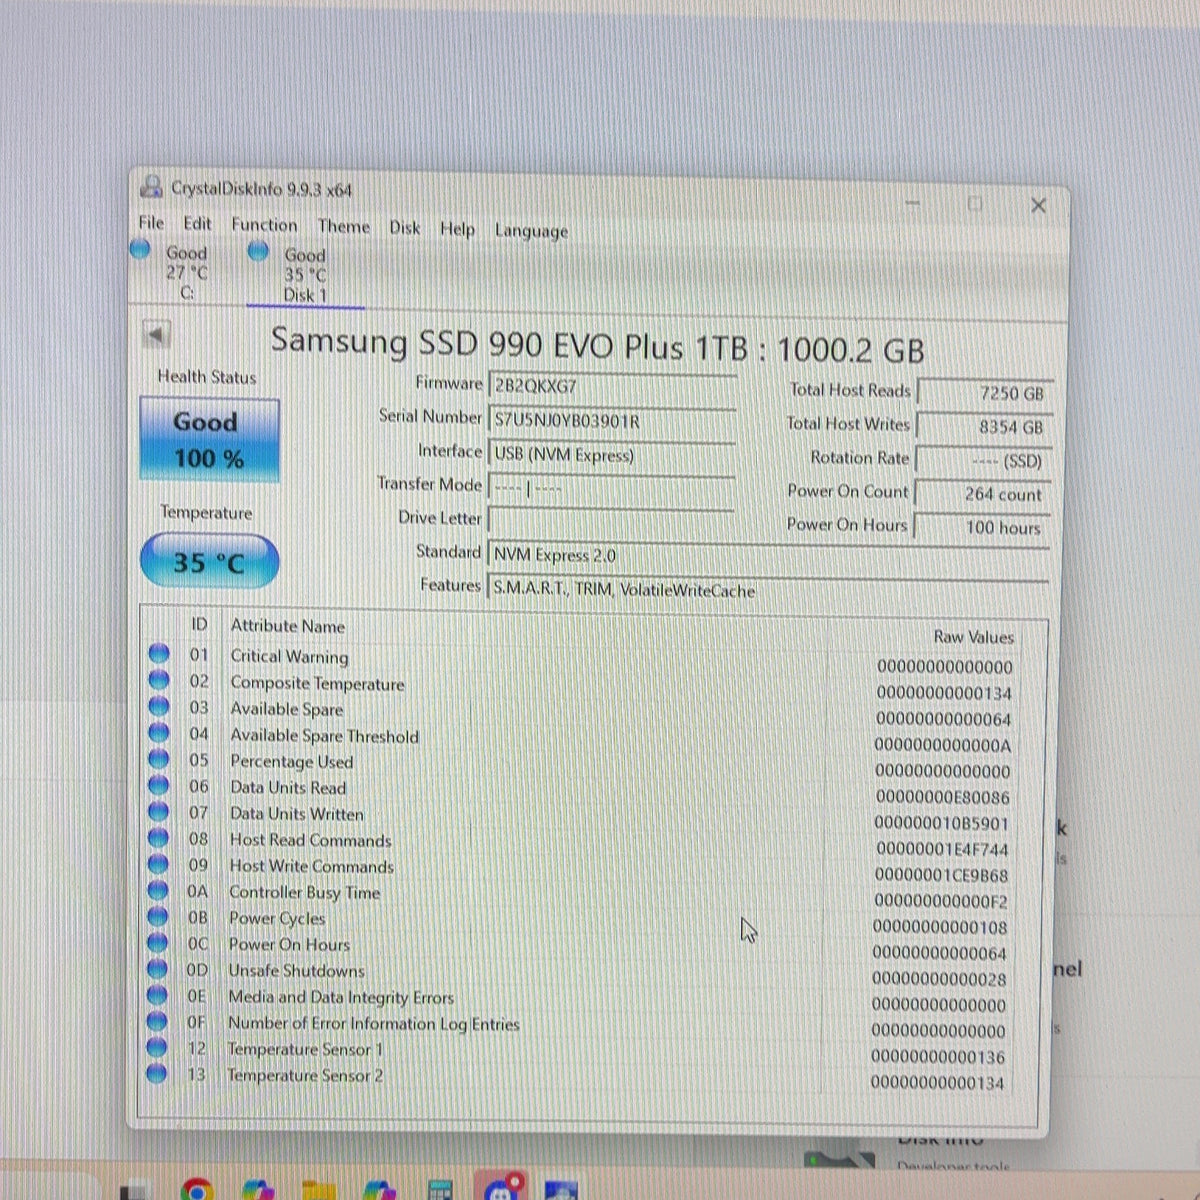Click raw value 00000000E80086
This screenshot has width=1200, height=1200.
click(942, 797)
